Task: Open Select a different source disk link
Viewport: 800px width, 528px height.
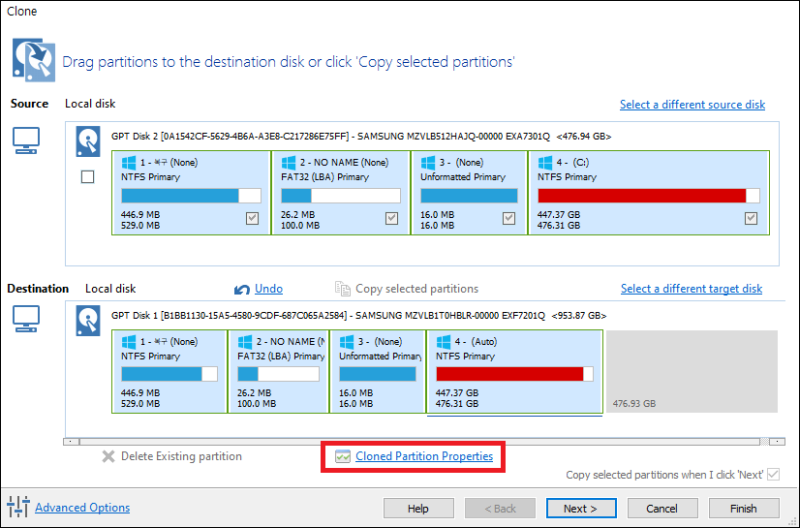Action: 692,105
